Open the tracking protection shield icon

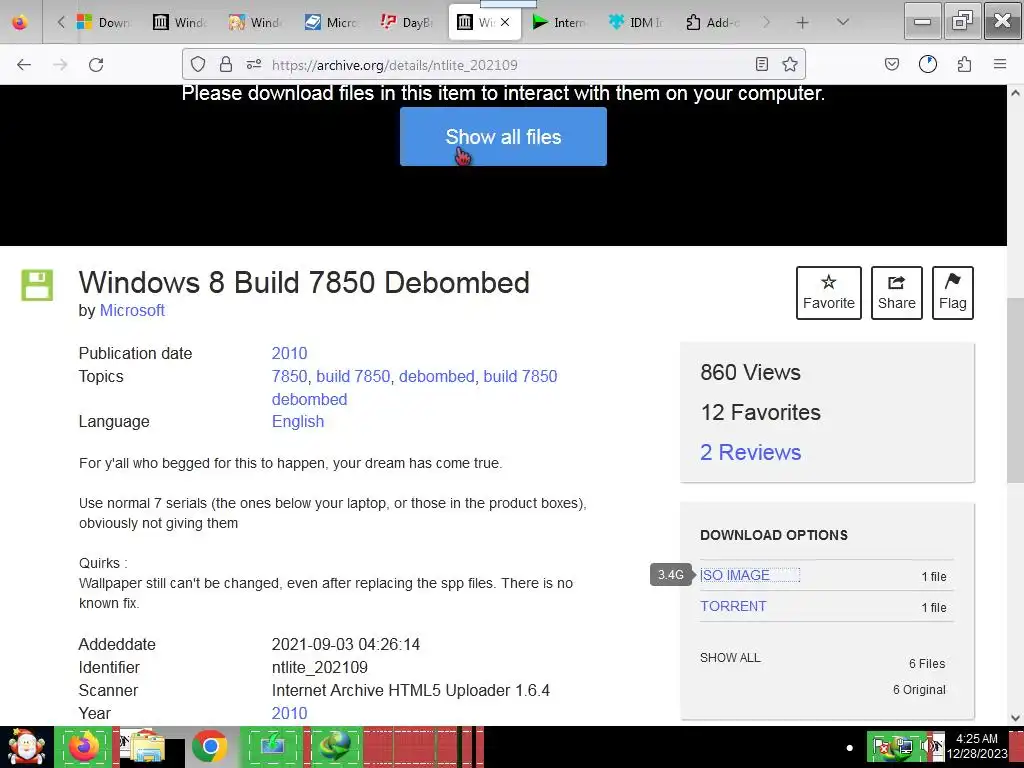[x=198, y=64]
